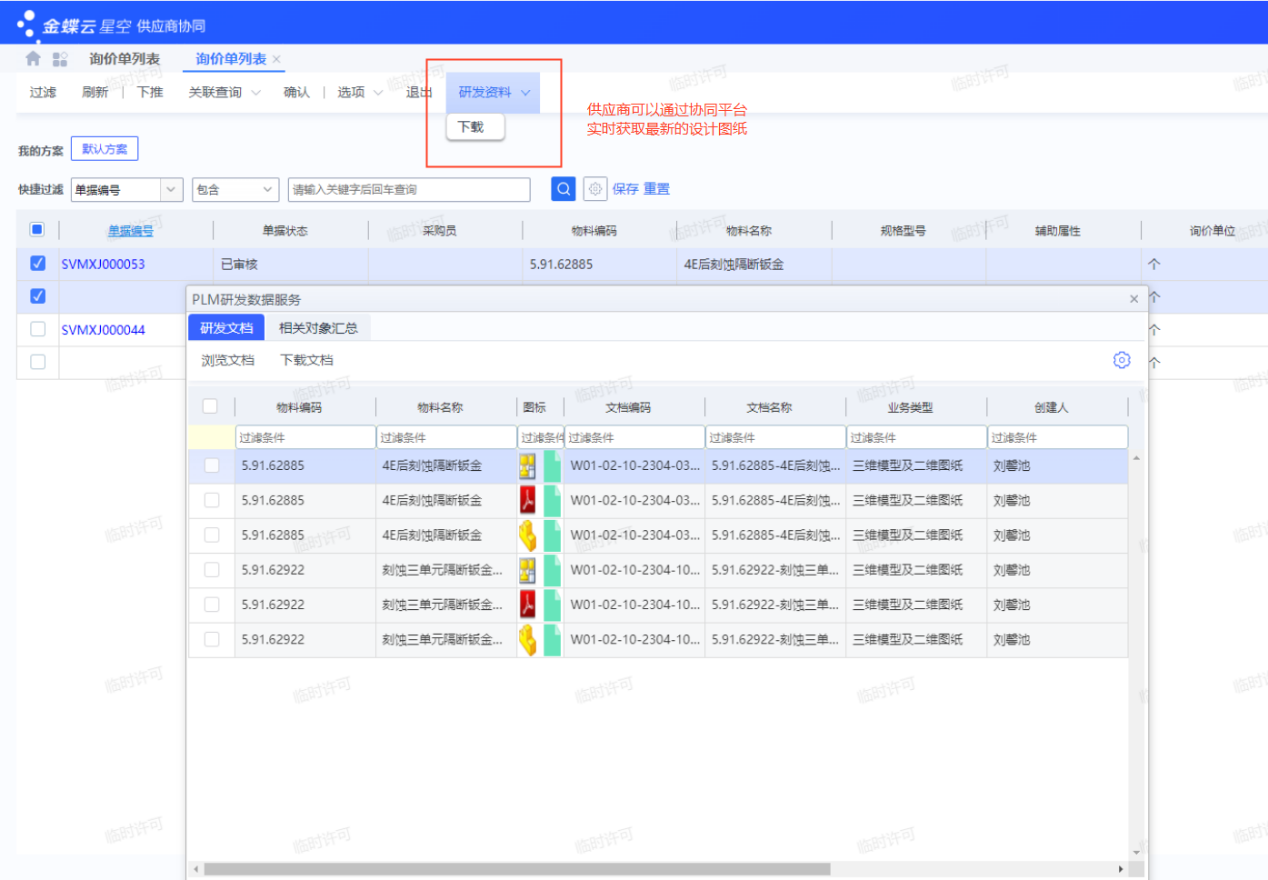
Task: Click the drawing file icon in first document row
Action: click(x=527, y=466)
